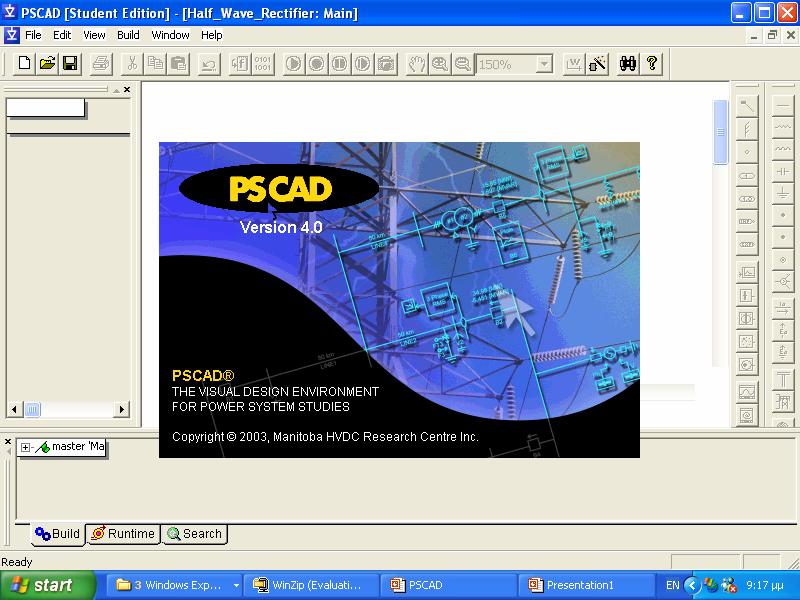Open the Build menu
This screenshot has width=800, height=600.
(x=128, y=35)
